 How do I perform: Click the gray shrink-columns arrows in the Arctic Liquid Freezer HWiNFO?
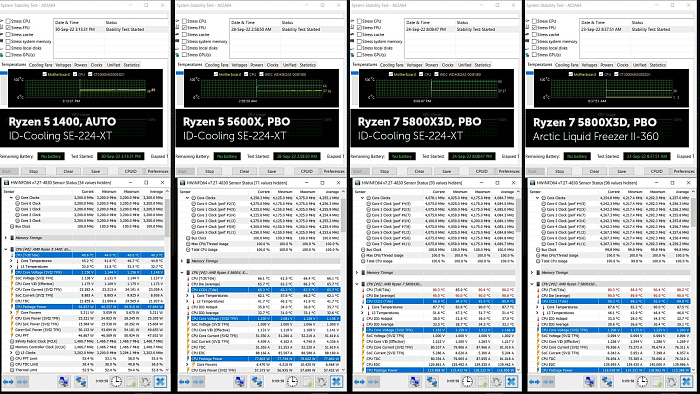(x=548, y=382)
